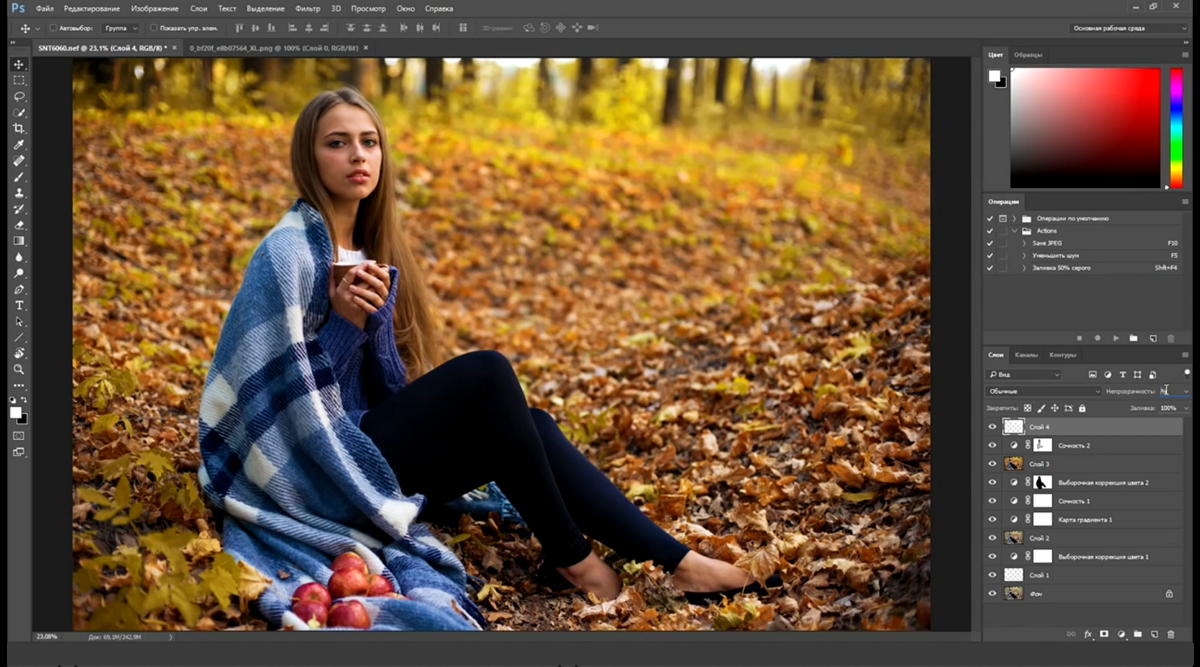This screenshot has height=667, width=1200.
Task: Open the Фильтр menu
Action: coord(308,8)
